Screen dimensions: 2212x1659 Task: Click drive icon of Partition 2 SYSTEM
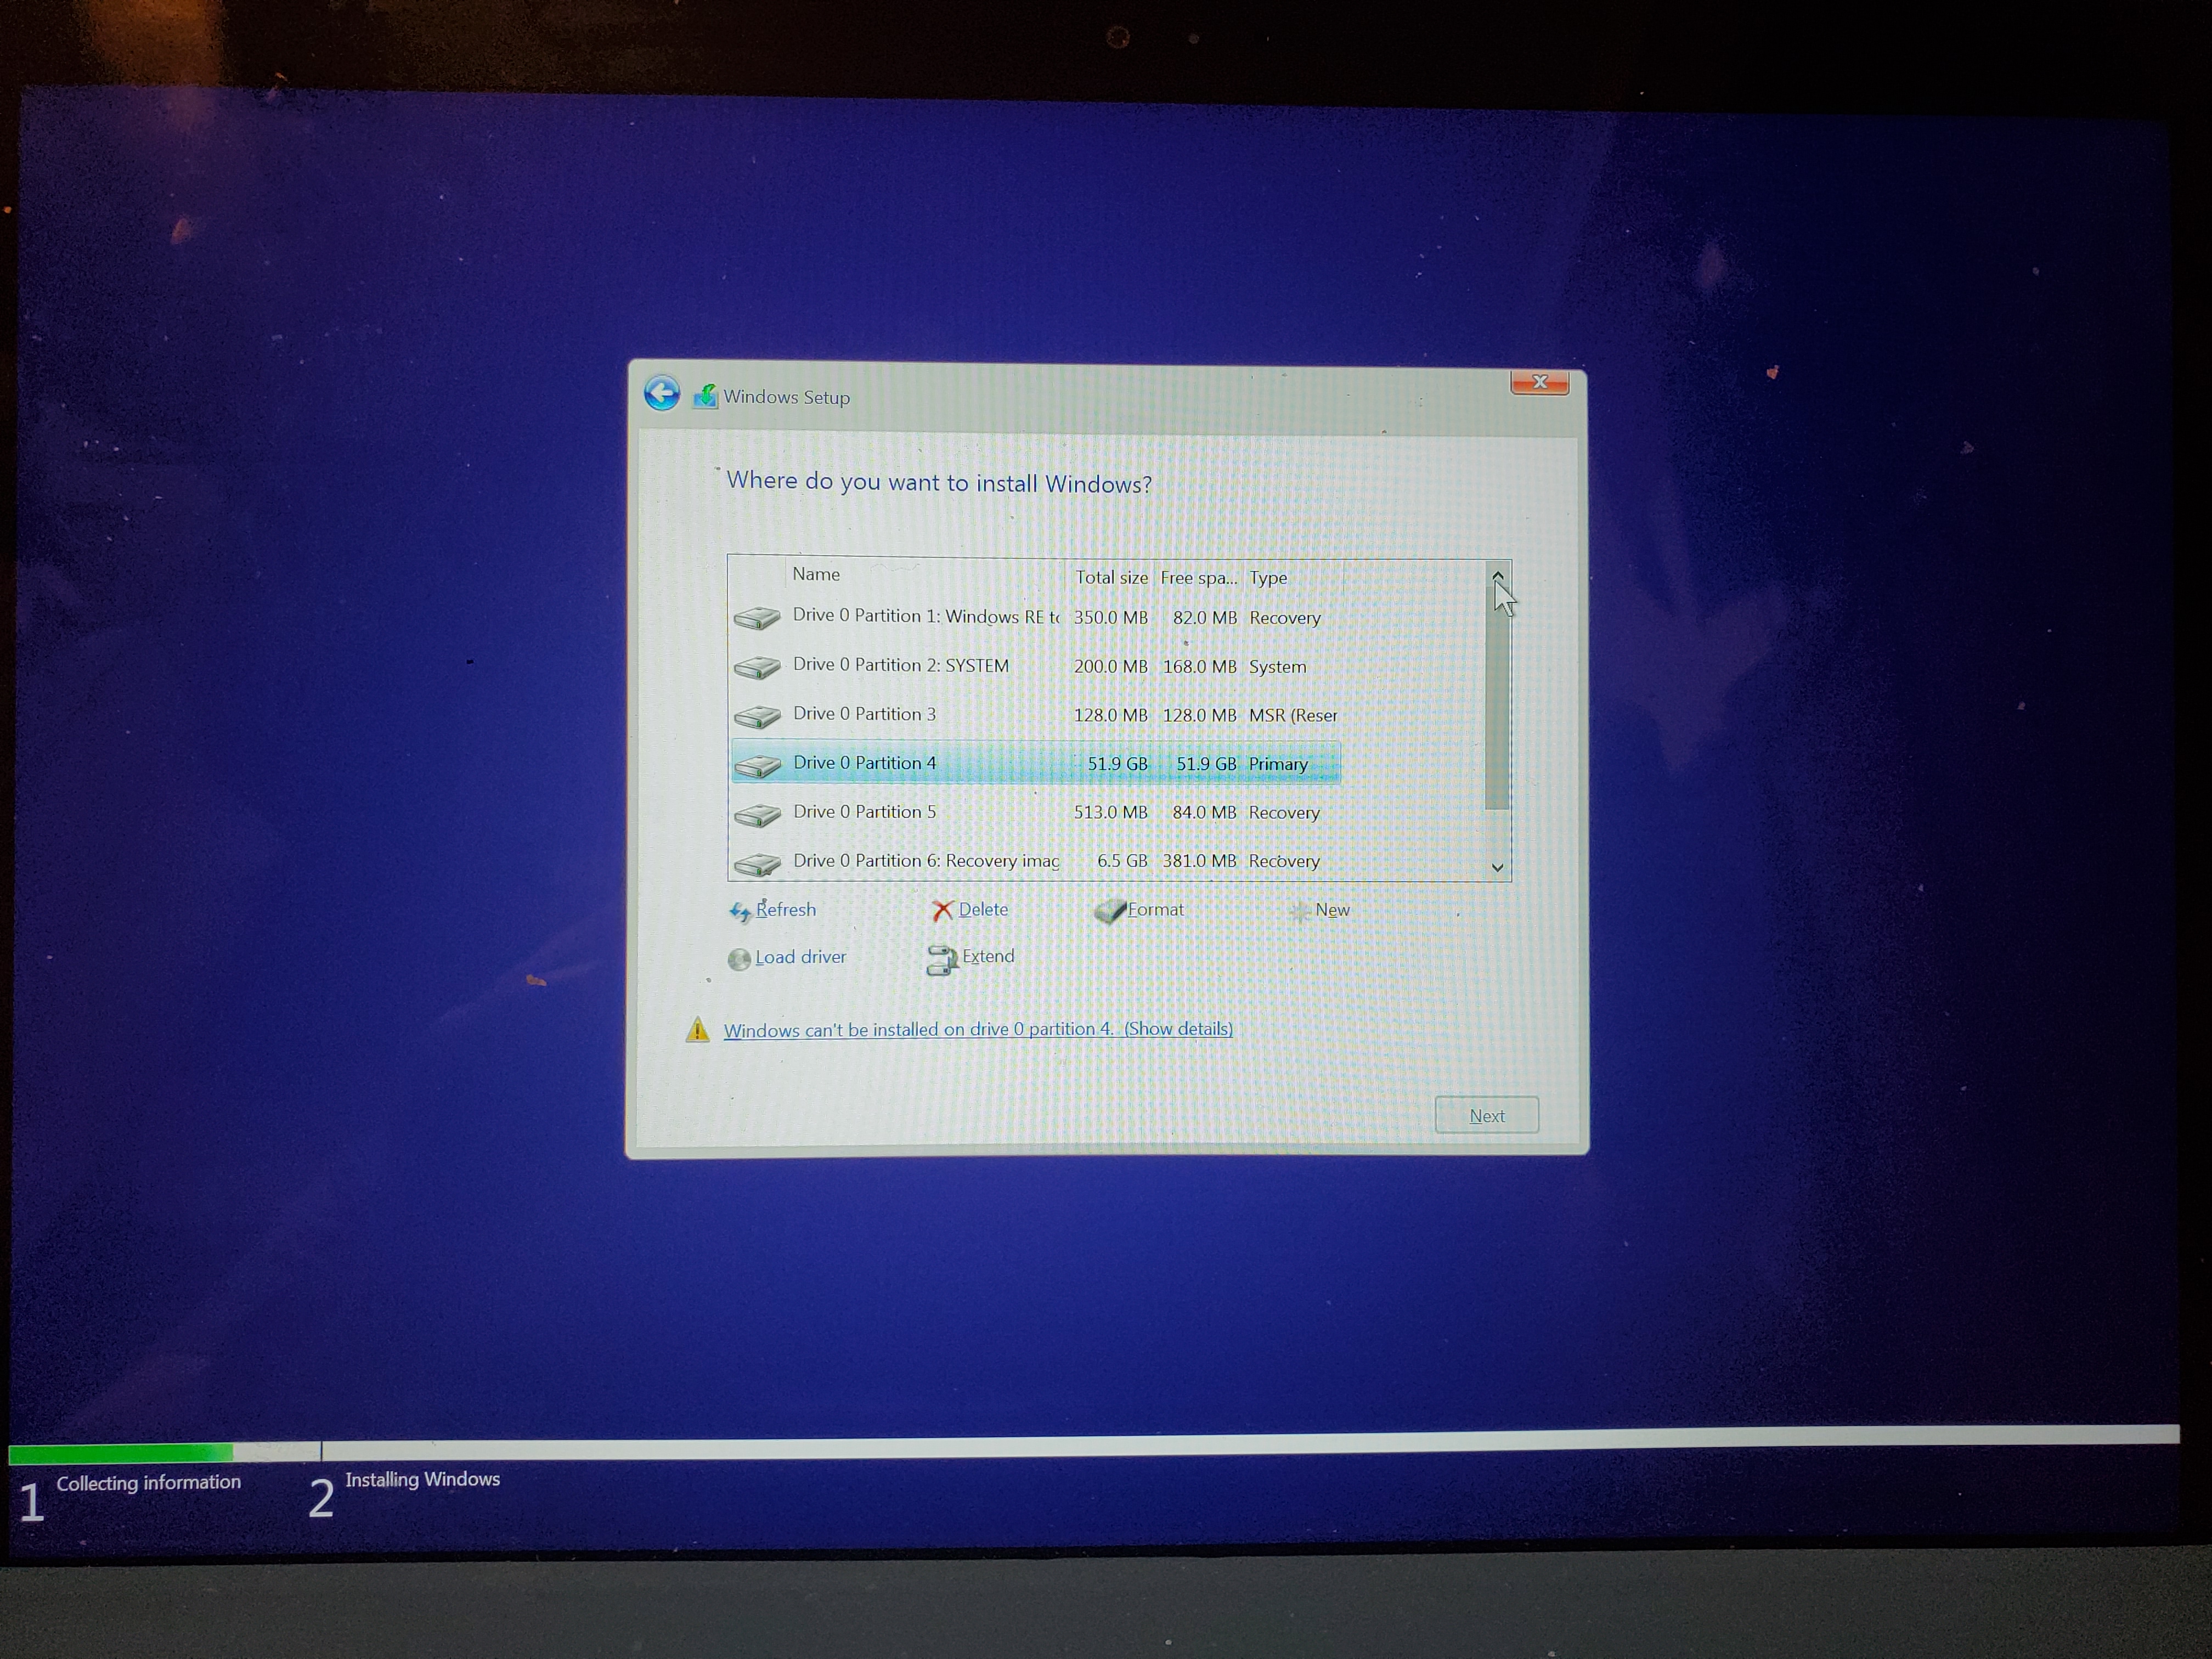[x=757, y=667]
